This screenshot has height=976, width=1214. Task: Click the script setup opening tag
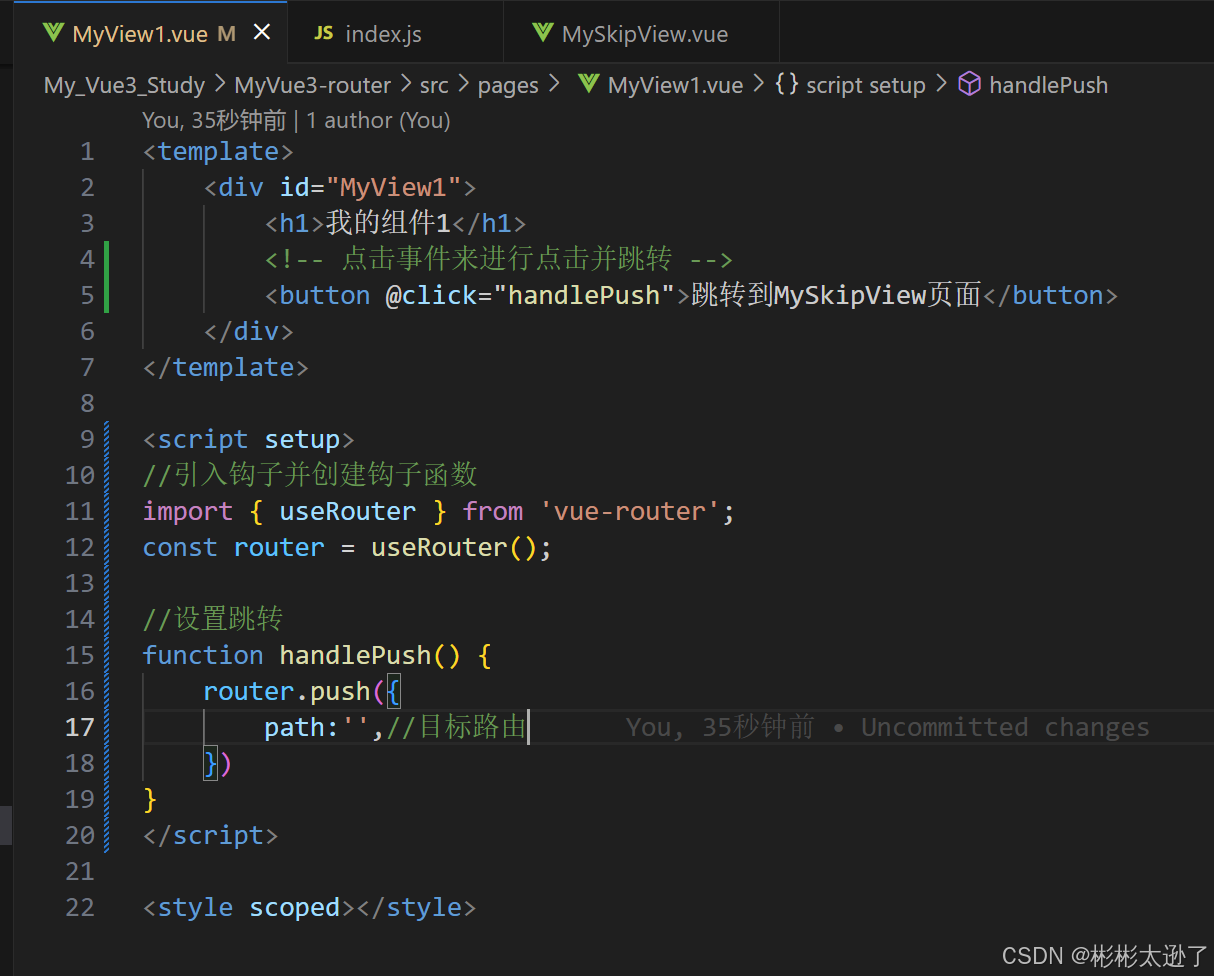coord(249,439)
